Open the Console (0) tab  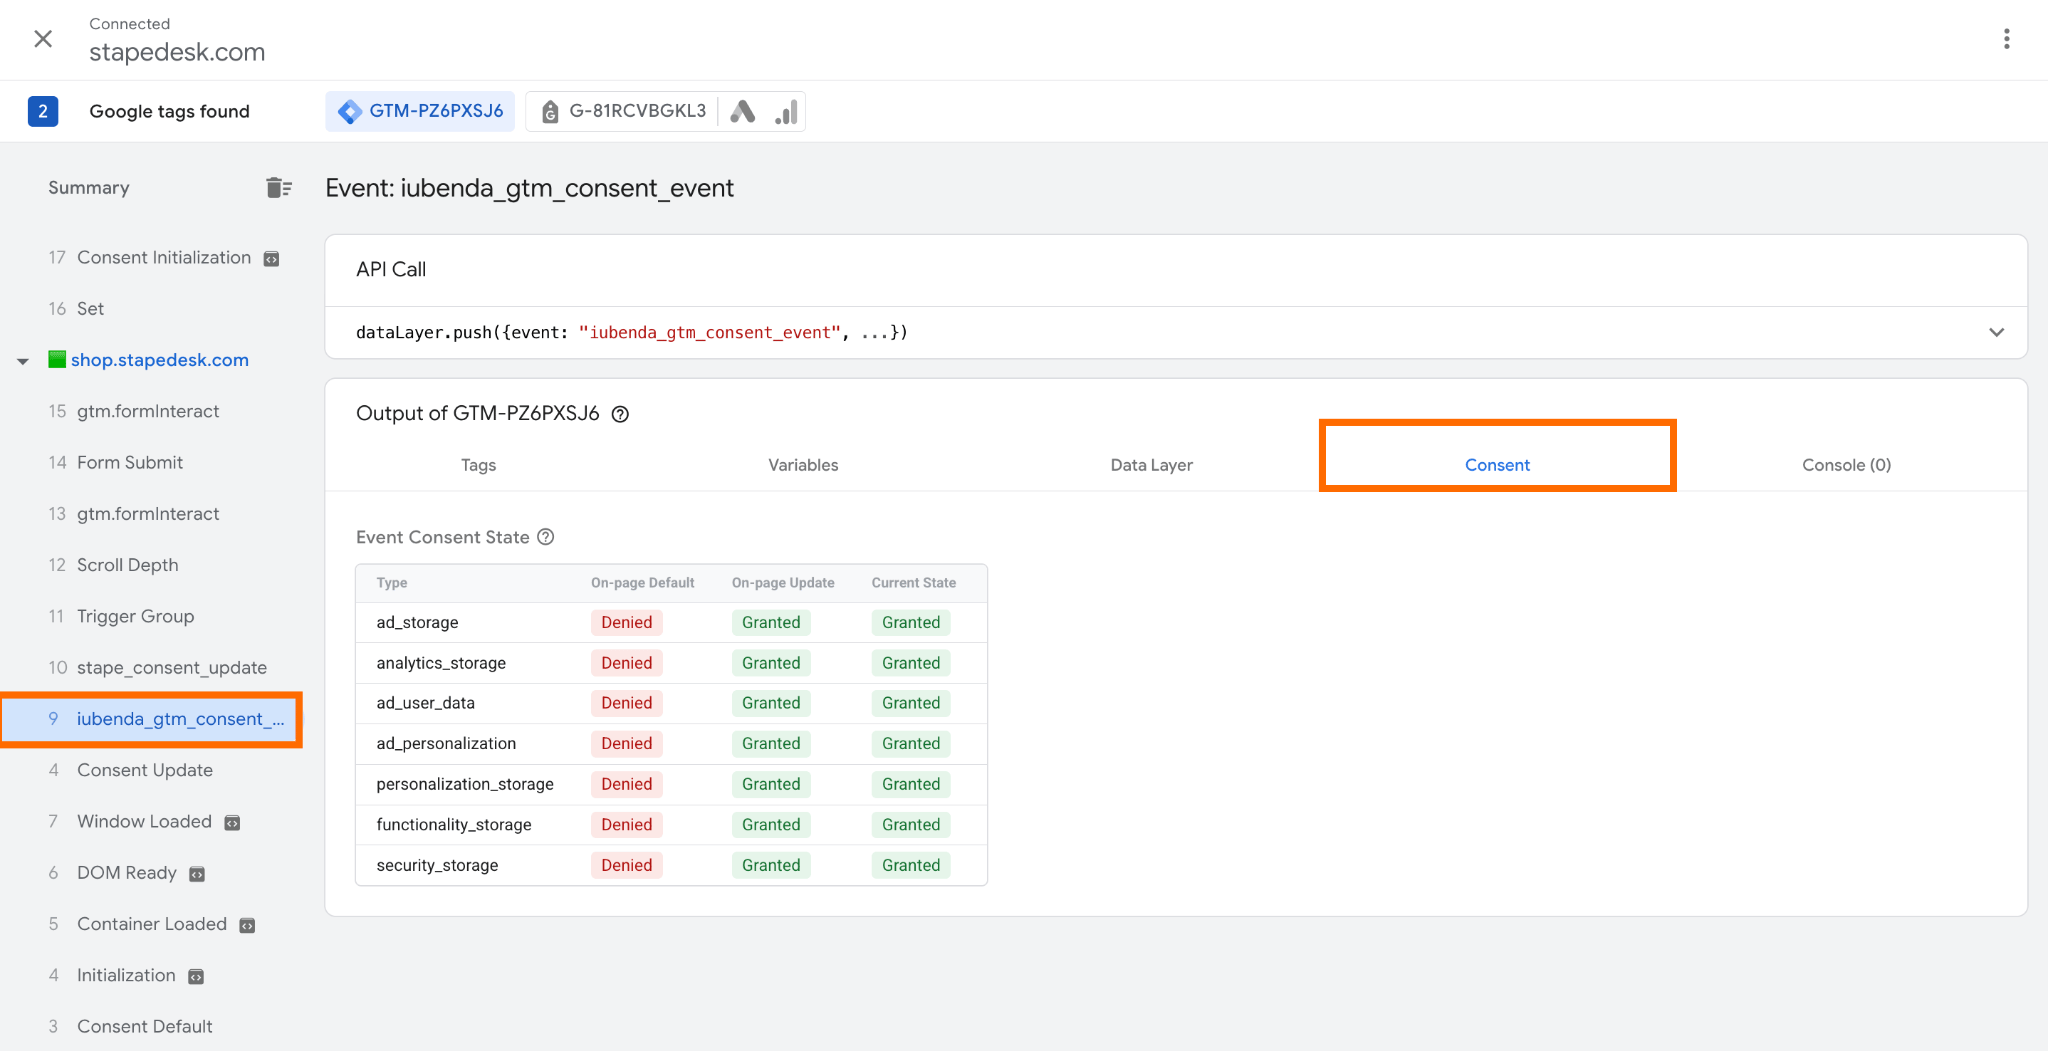(1846, 465)
